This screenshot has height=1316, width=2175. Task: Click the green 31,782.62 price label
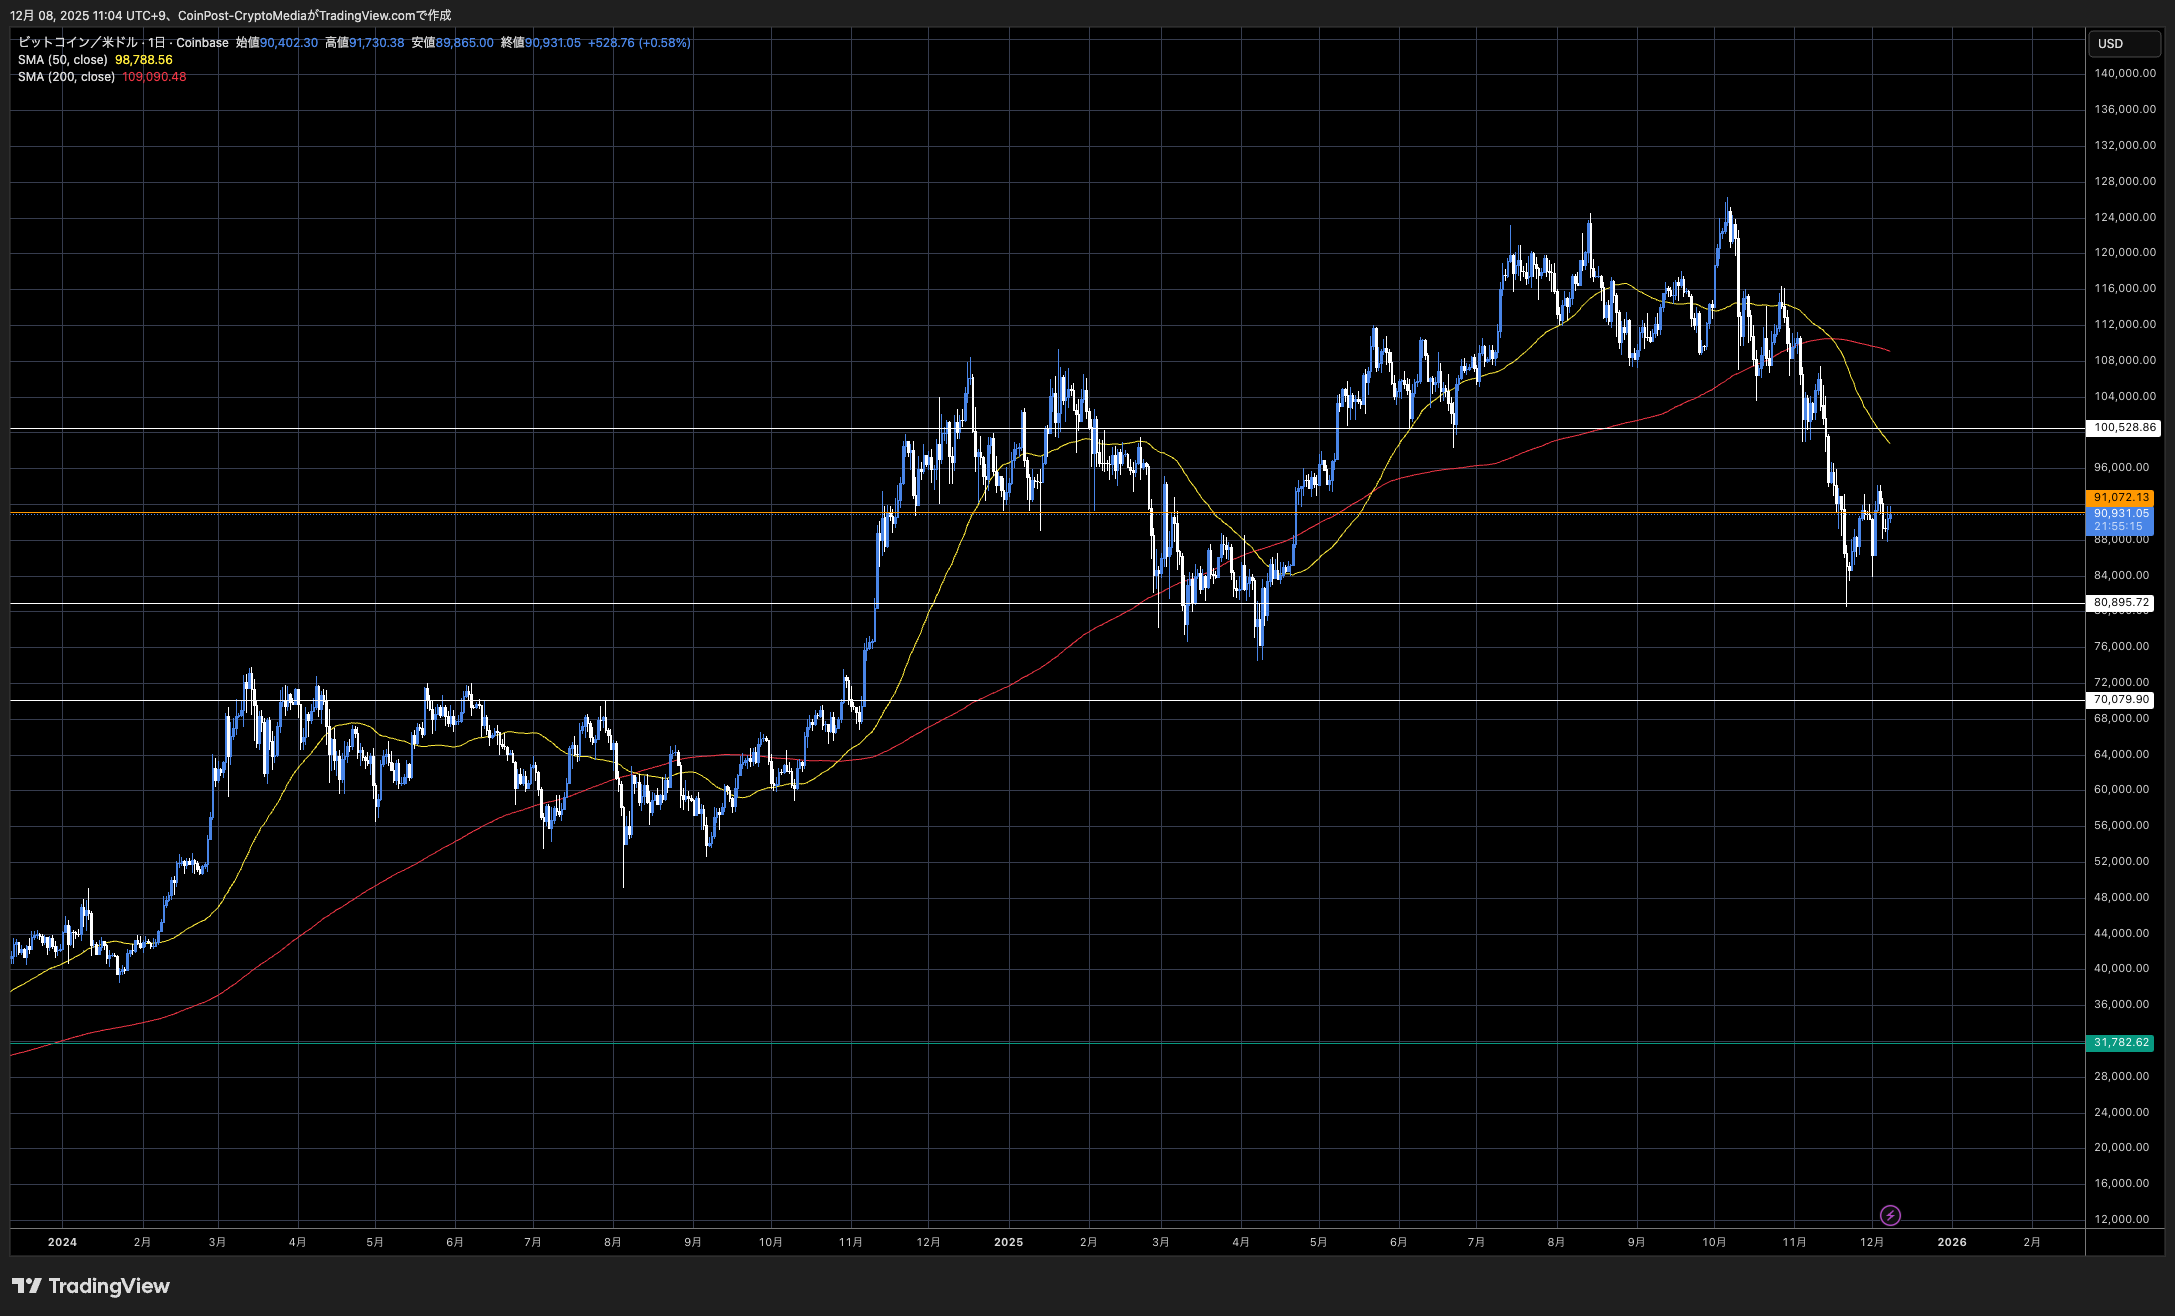click(x=2120, y=1043)
